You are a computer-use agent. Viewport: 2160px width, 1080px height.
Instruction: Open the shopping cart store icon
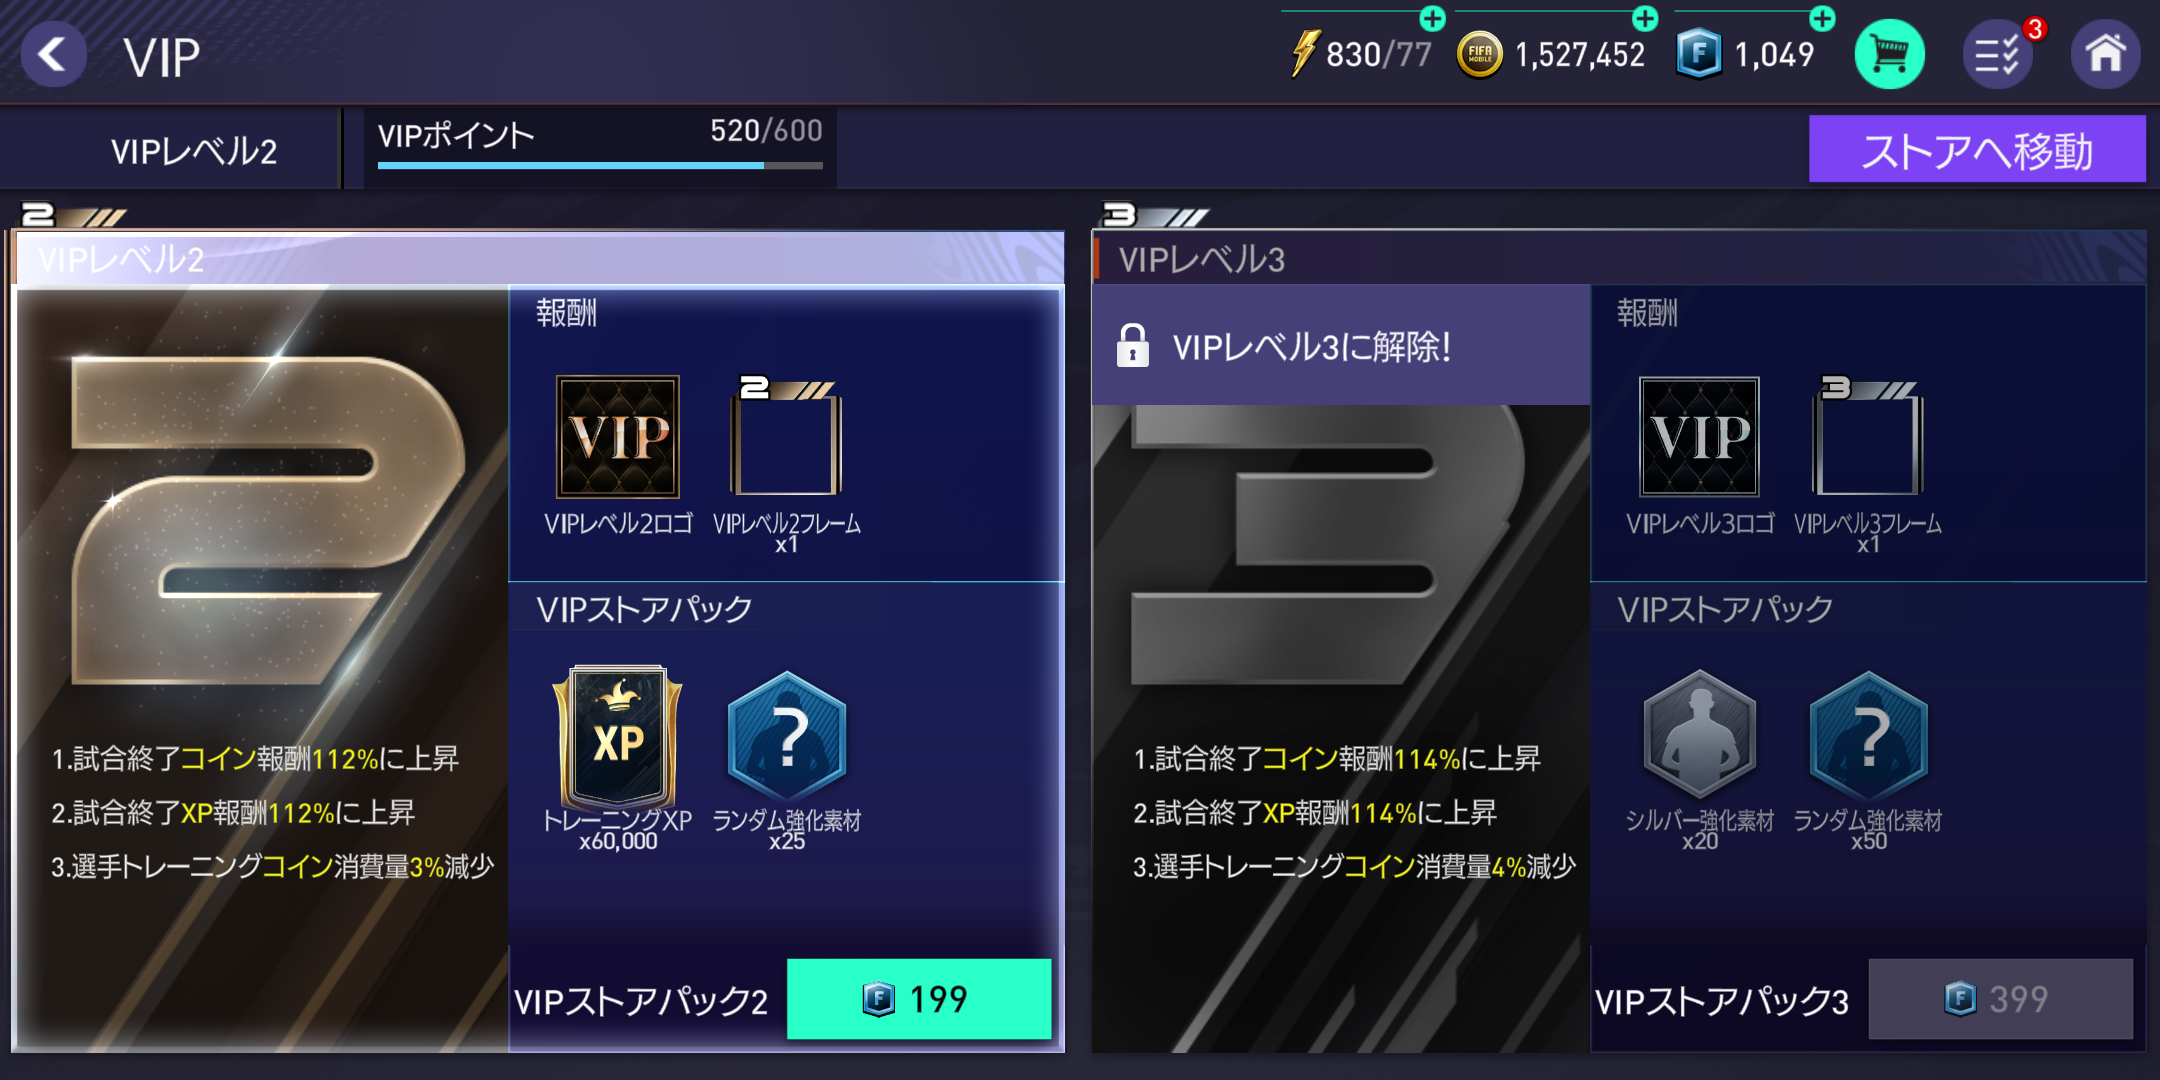click(x=1889, y=54)
